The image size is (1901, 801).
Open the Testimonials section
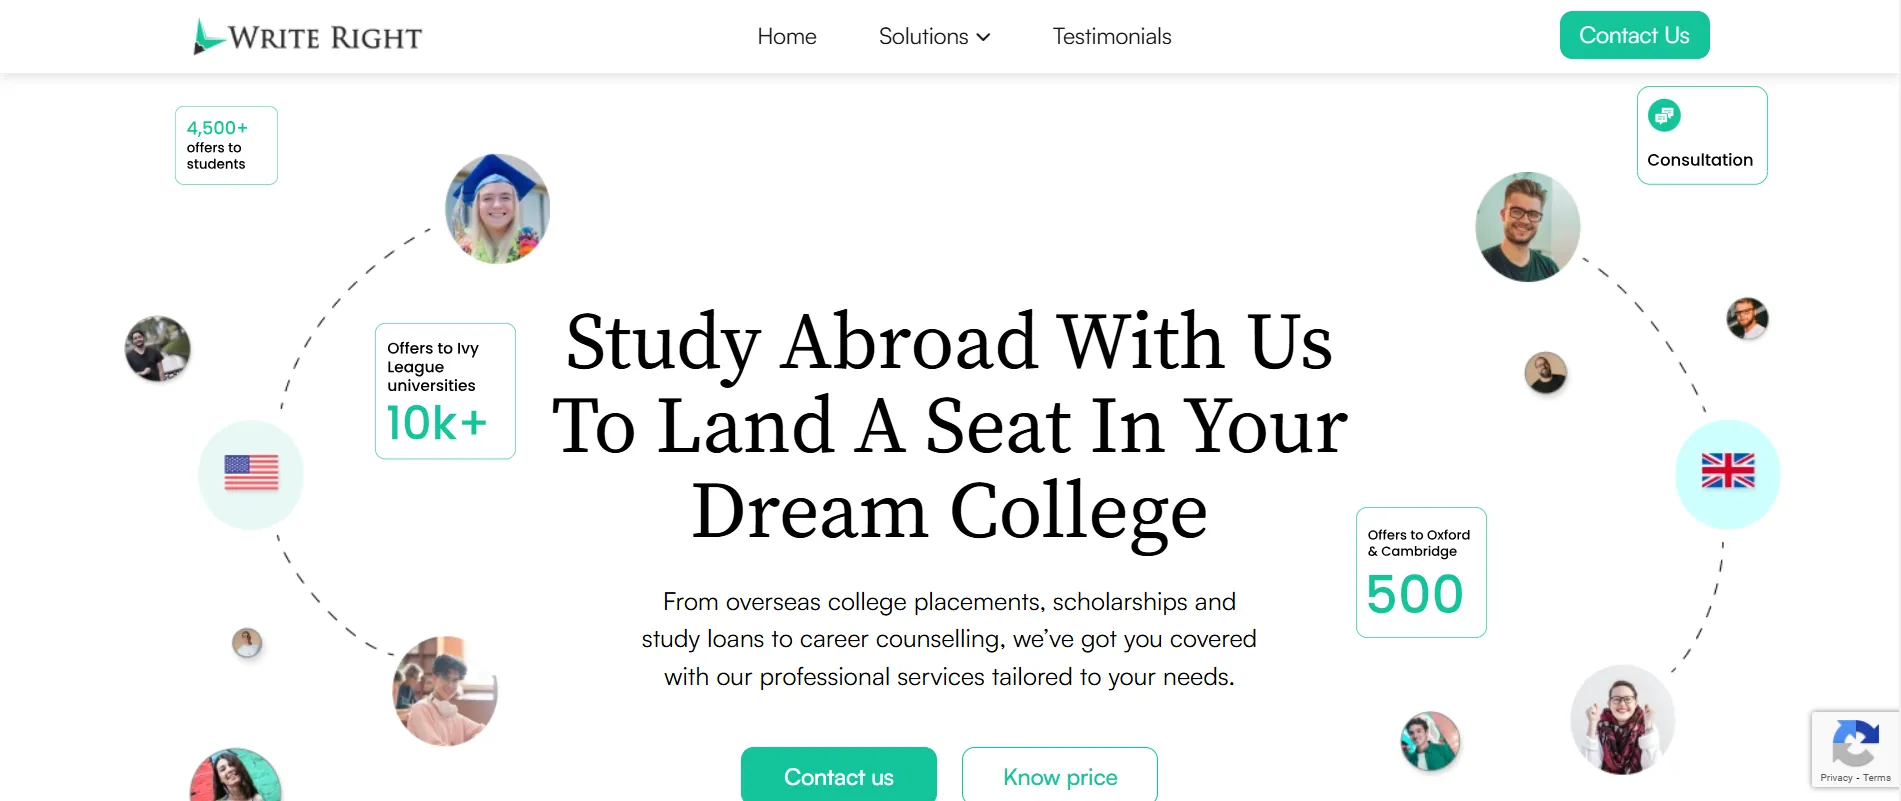[x=1111, y=37]
